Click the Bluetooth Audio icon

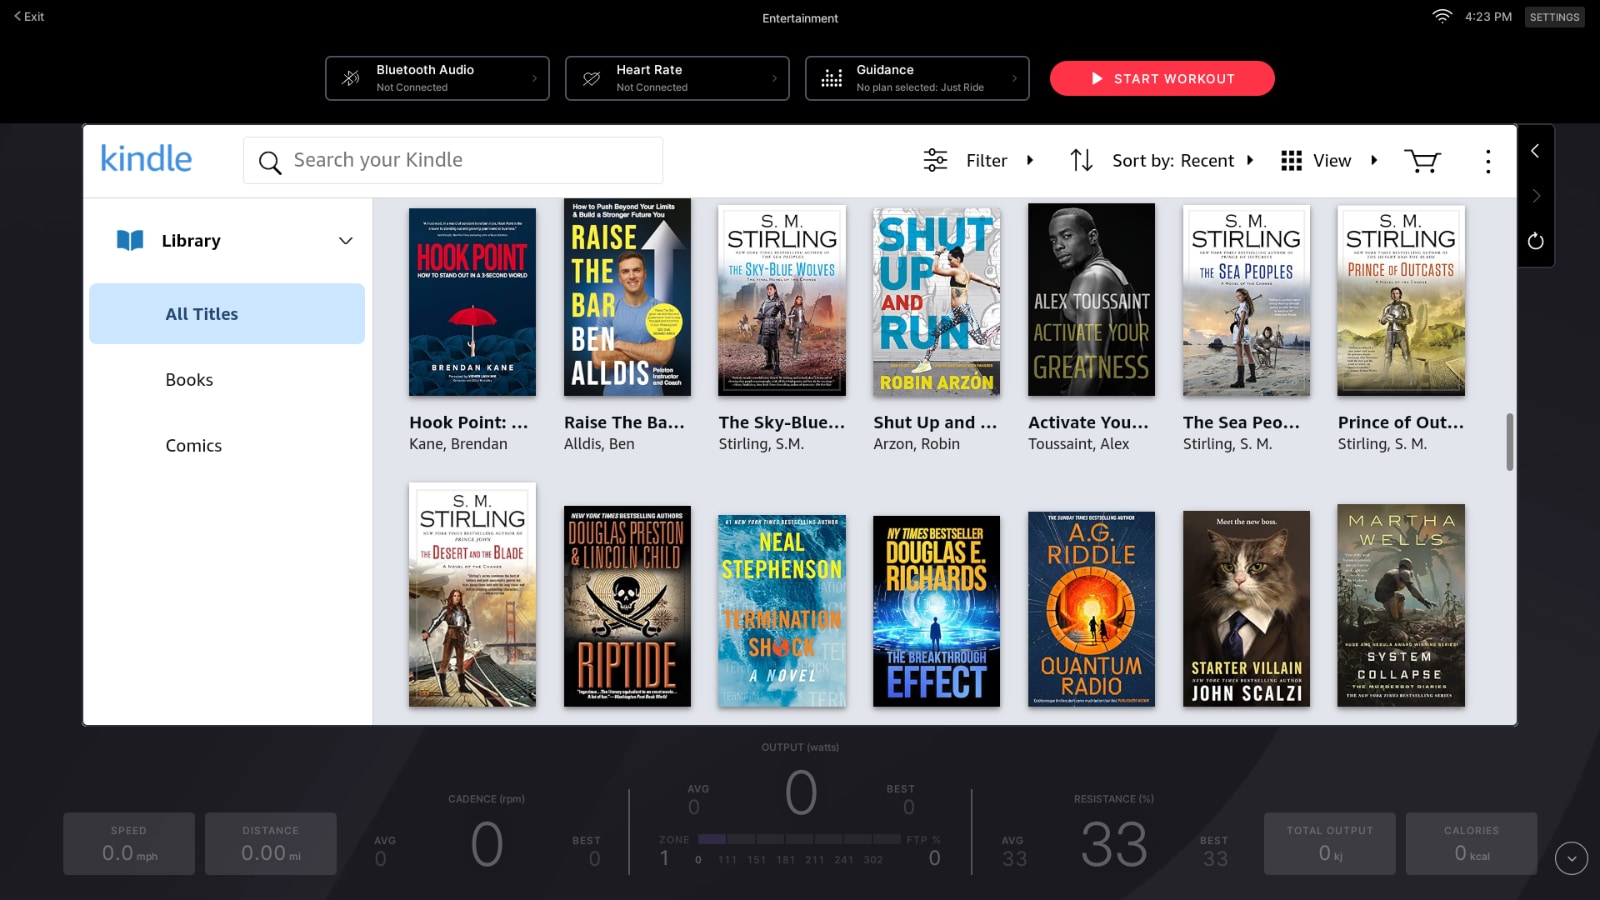click(x=351, y=78)
